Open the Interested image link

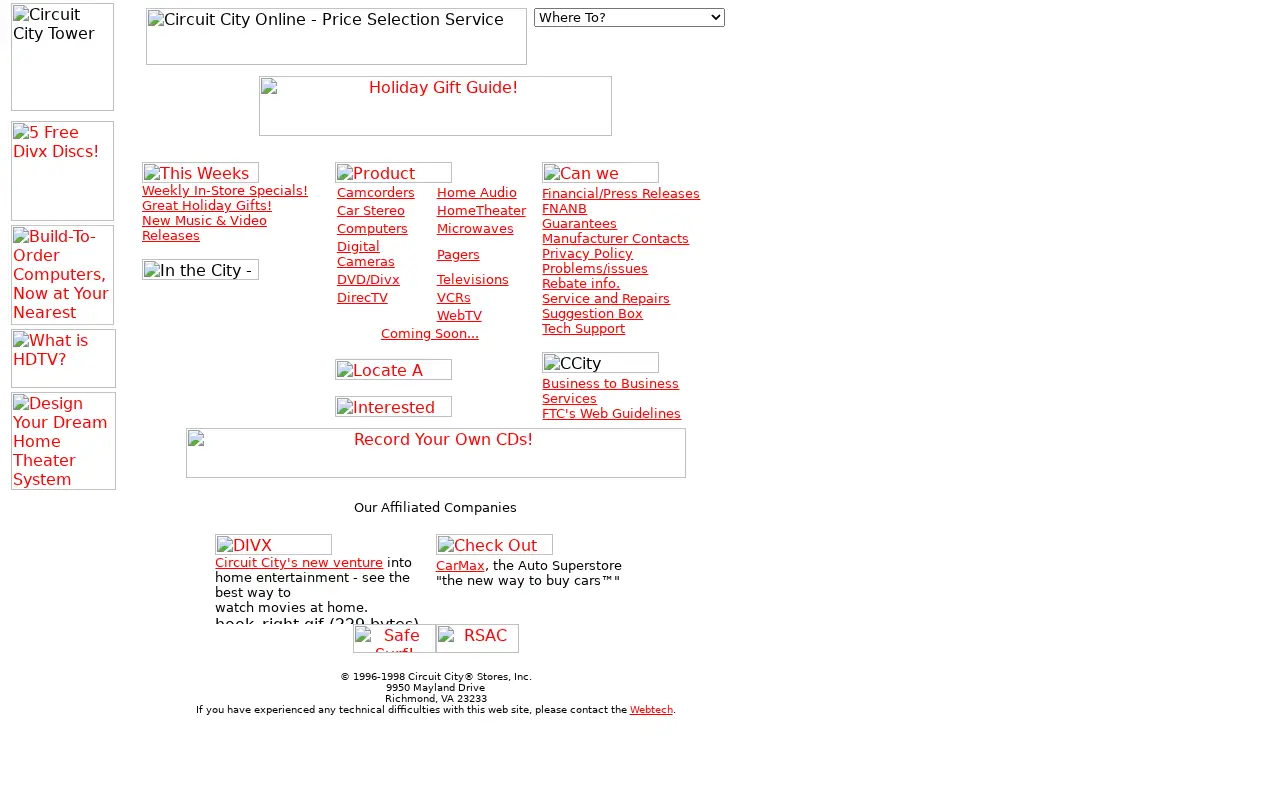click(x=393, y=407)
